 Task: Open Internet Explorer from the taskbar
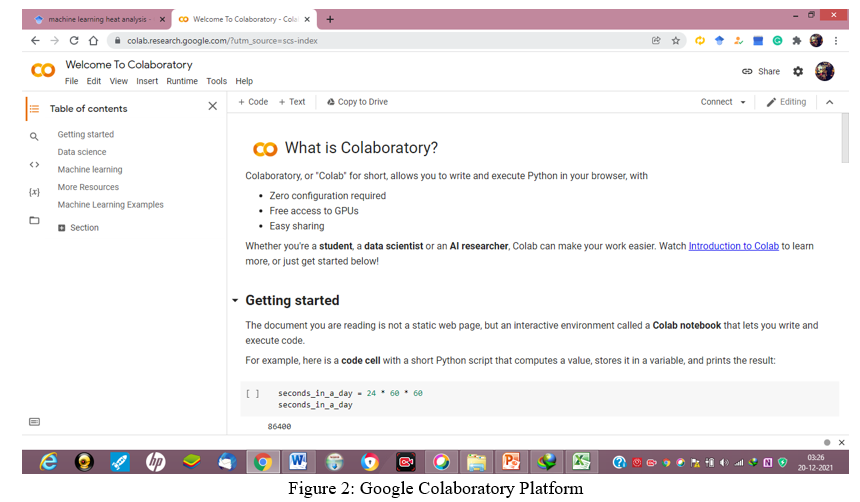tap(49, 462)
